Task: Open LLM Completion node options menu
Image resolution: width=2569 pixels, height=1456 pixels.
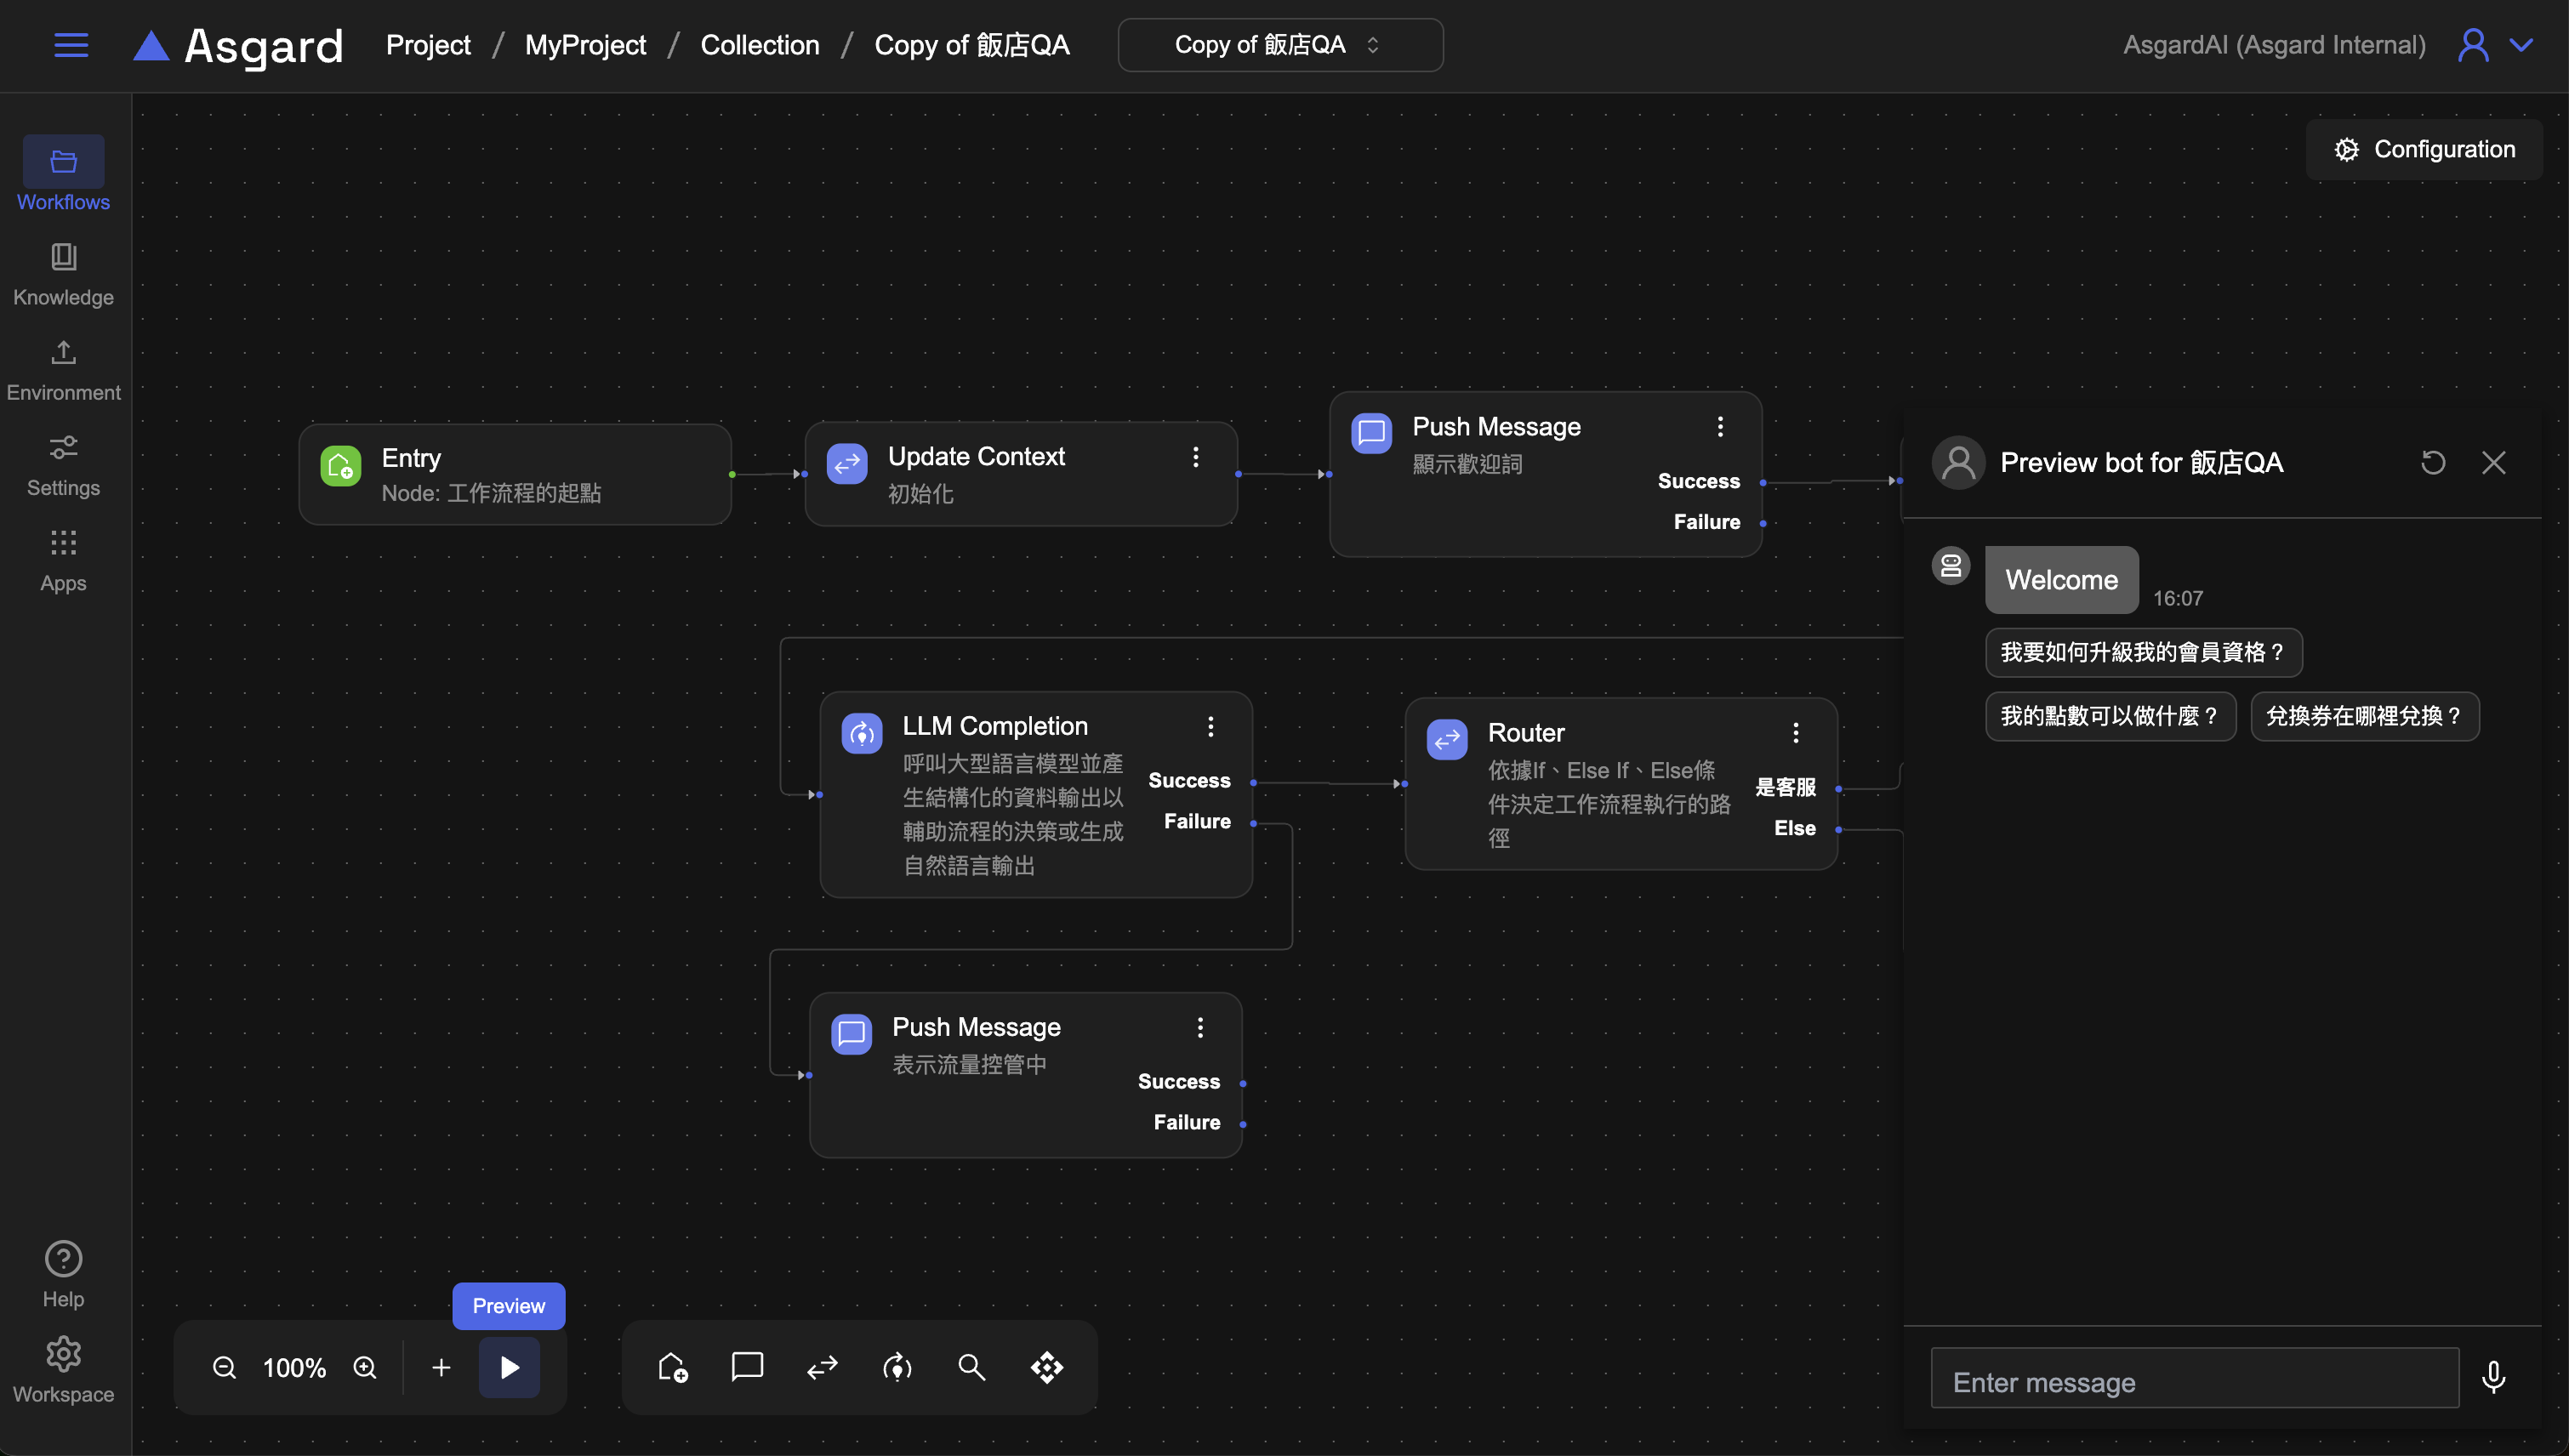Action: coord(1210,726)
